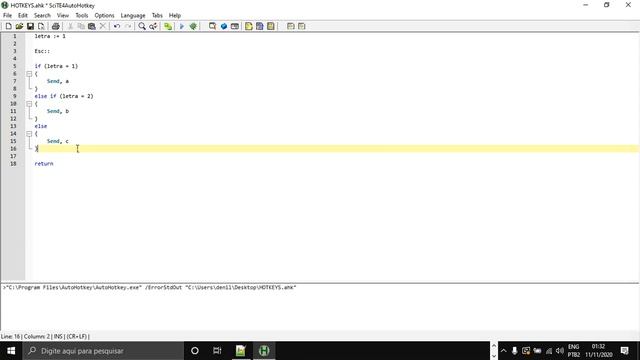
Task: Open the volume speaker tray icon
Action: point(560,351)
